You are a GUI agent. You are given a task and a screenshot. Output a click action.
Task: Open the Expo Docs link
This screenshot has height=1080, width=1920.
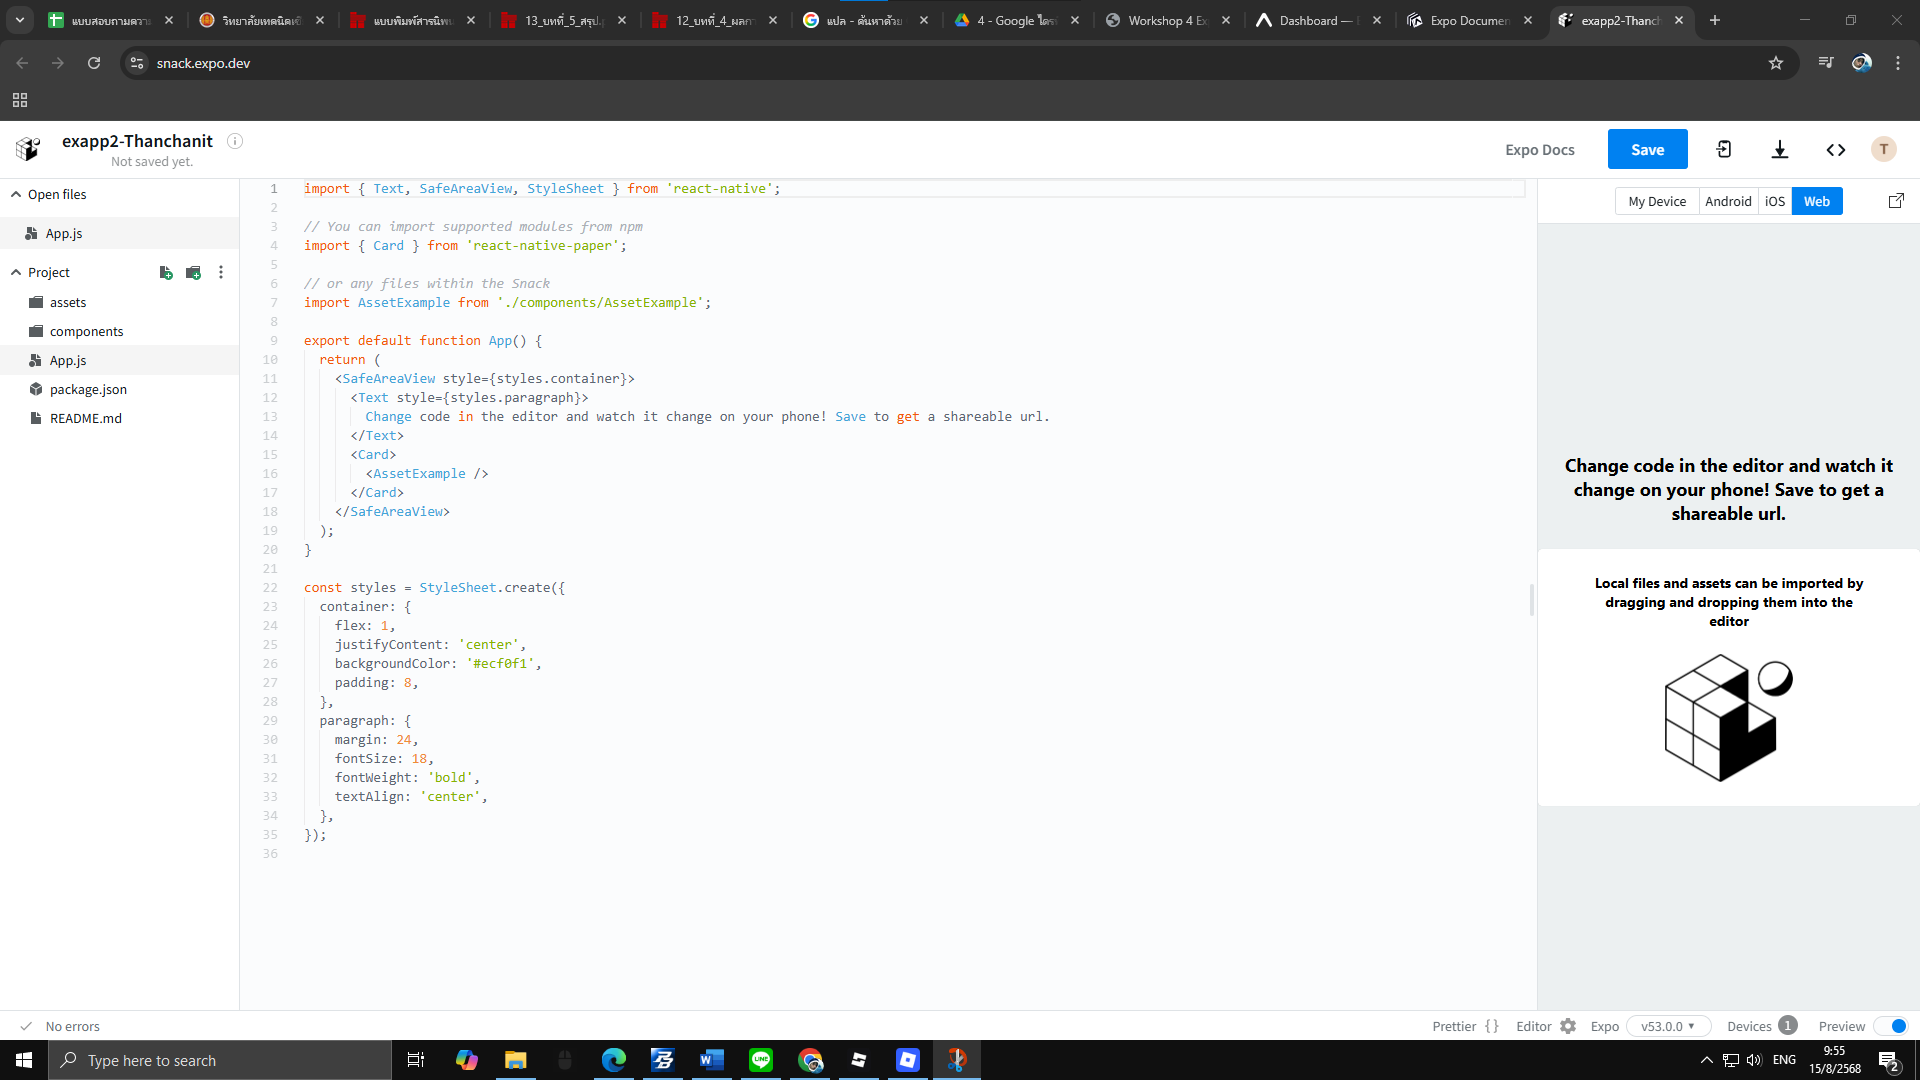click(1539, 150)
